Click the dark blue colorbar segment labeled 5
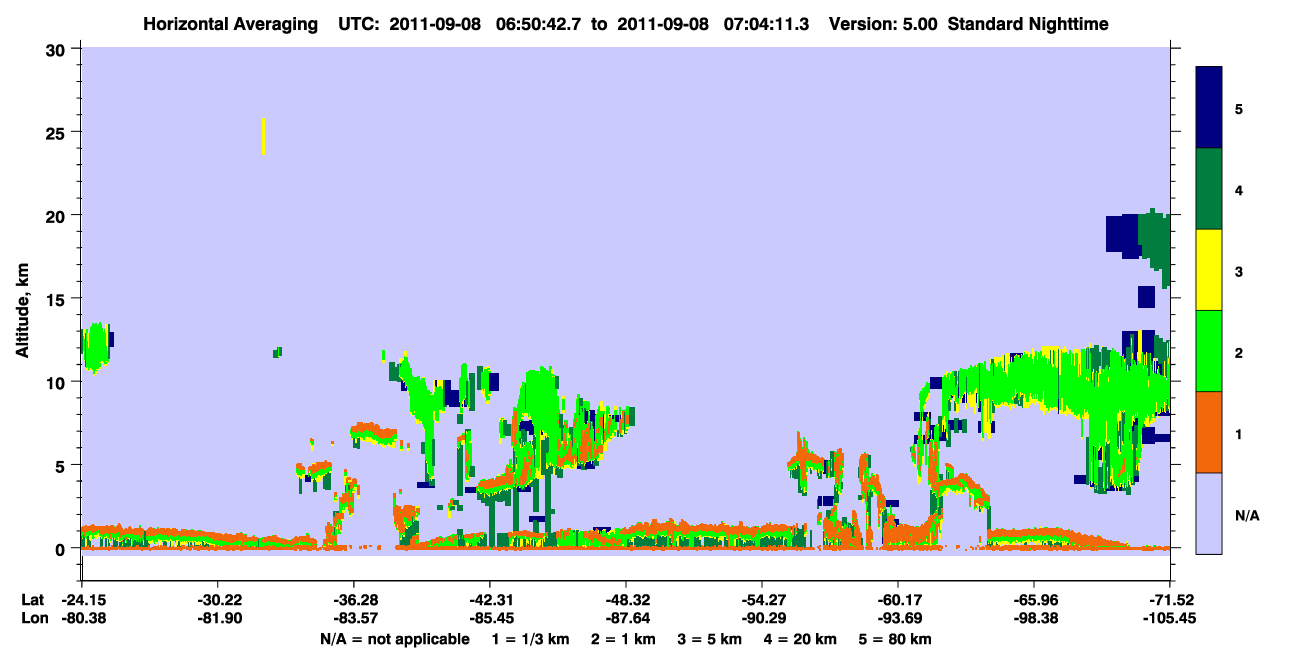This screenshot has height=667, width=1300. (x=1209, y=108)
